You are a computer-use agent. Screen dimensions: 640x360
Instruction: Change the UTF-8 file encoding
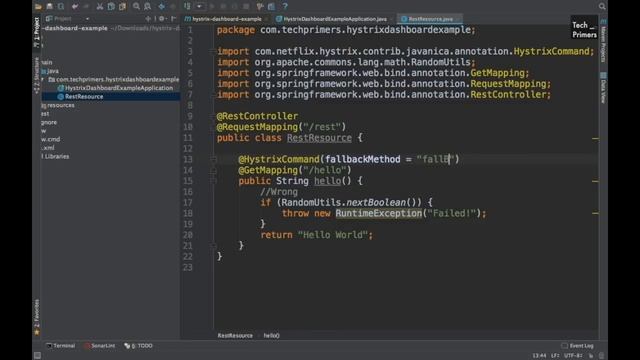pyautogui.click(x=573, y=356)
